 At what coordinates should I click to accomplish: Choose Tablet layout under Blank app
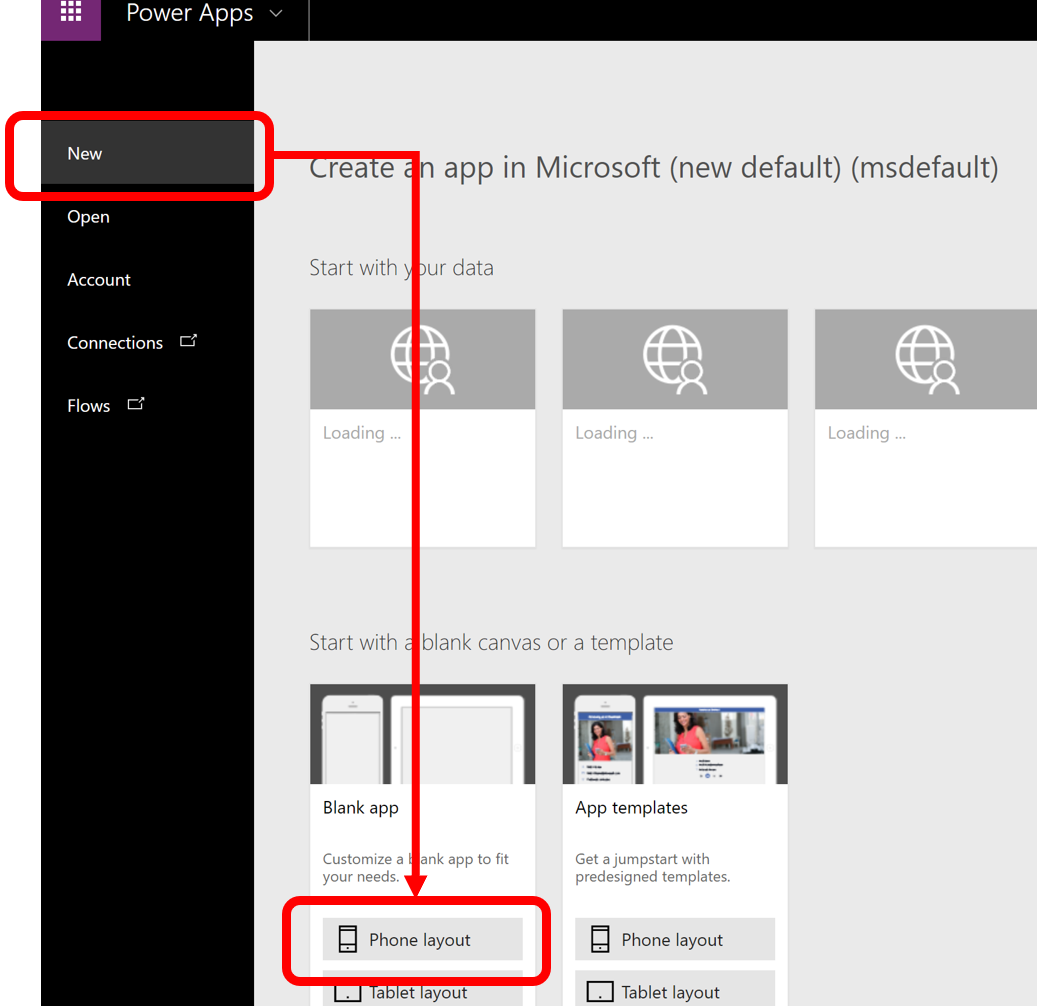(423, 990)
